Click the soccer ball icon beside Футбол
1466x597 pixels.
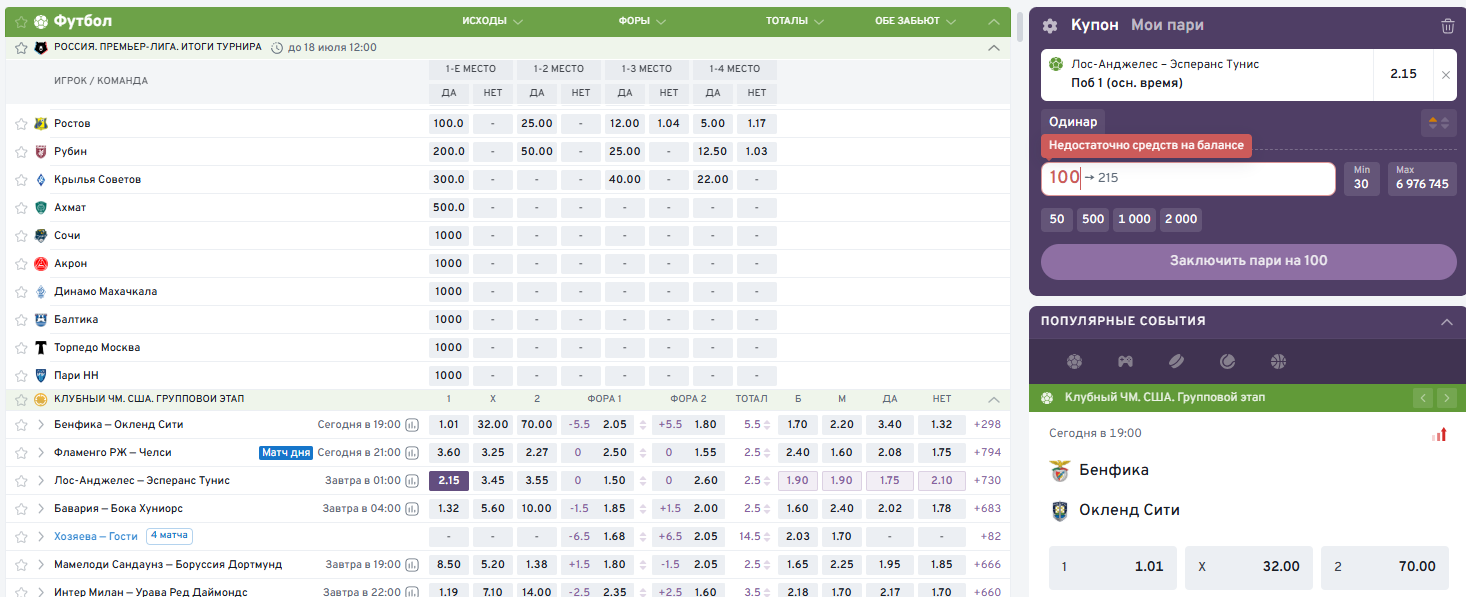(41, 21)
